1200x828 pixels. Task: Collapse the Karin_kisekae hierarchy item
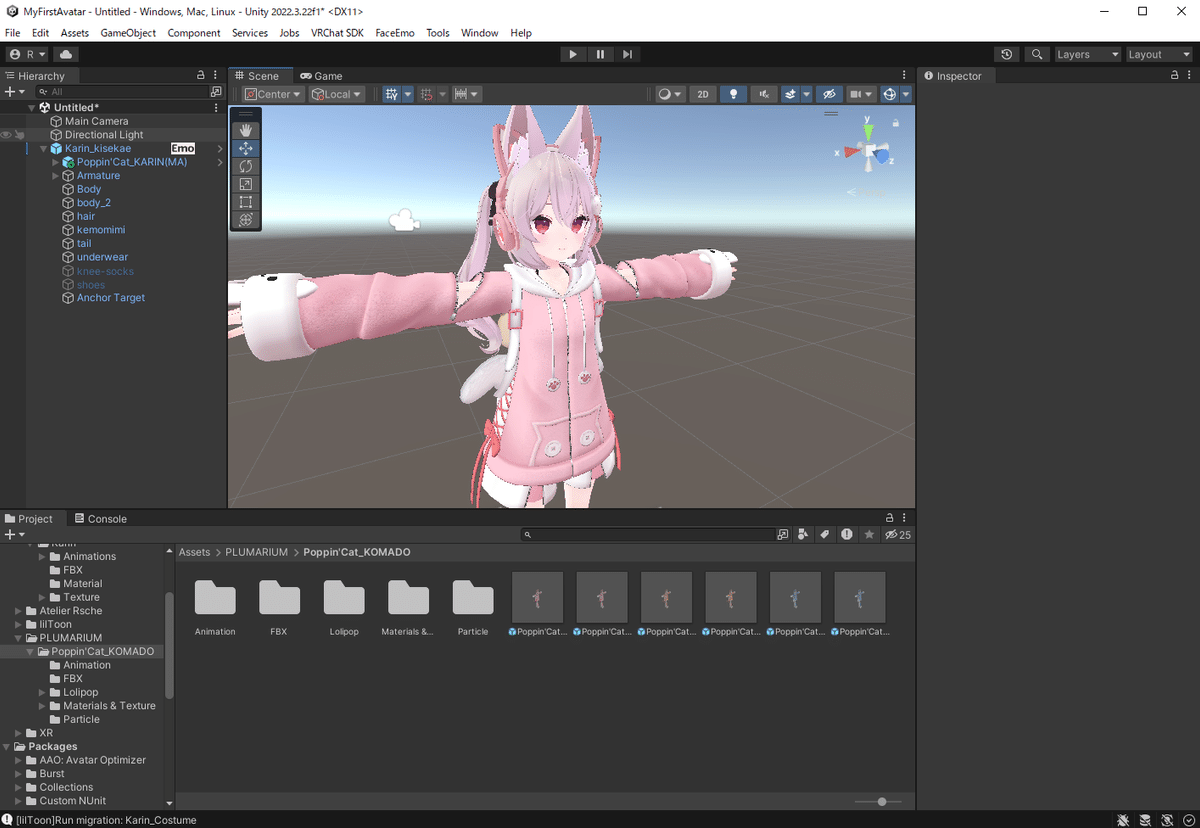coord(44,149)
